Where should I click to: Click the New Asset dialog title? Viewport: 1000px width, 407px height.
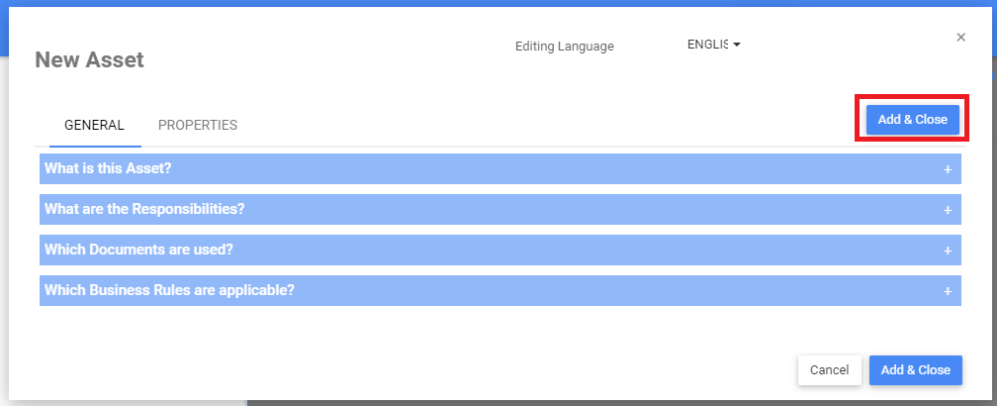(90, 60)
